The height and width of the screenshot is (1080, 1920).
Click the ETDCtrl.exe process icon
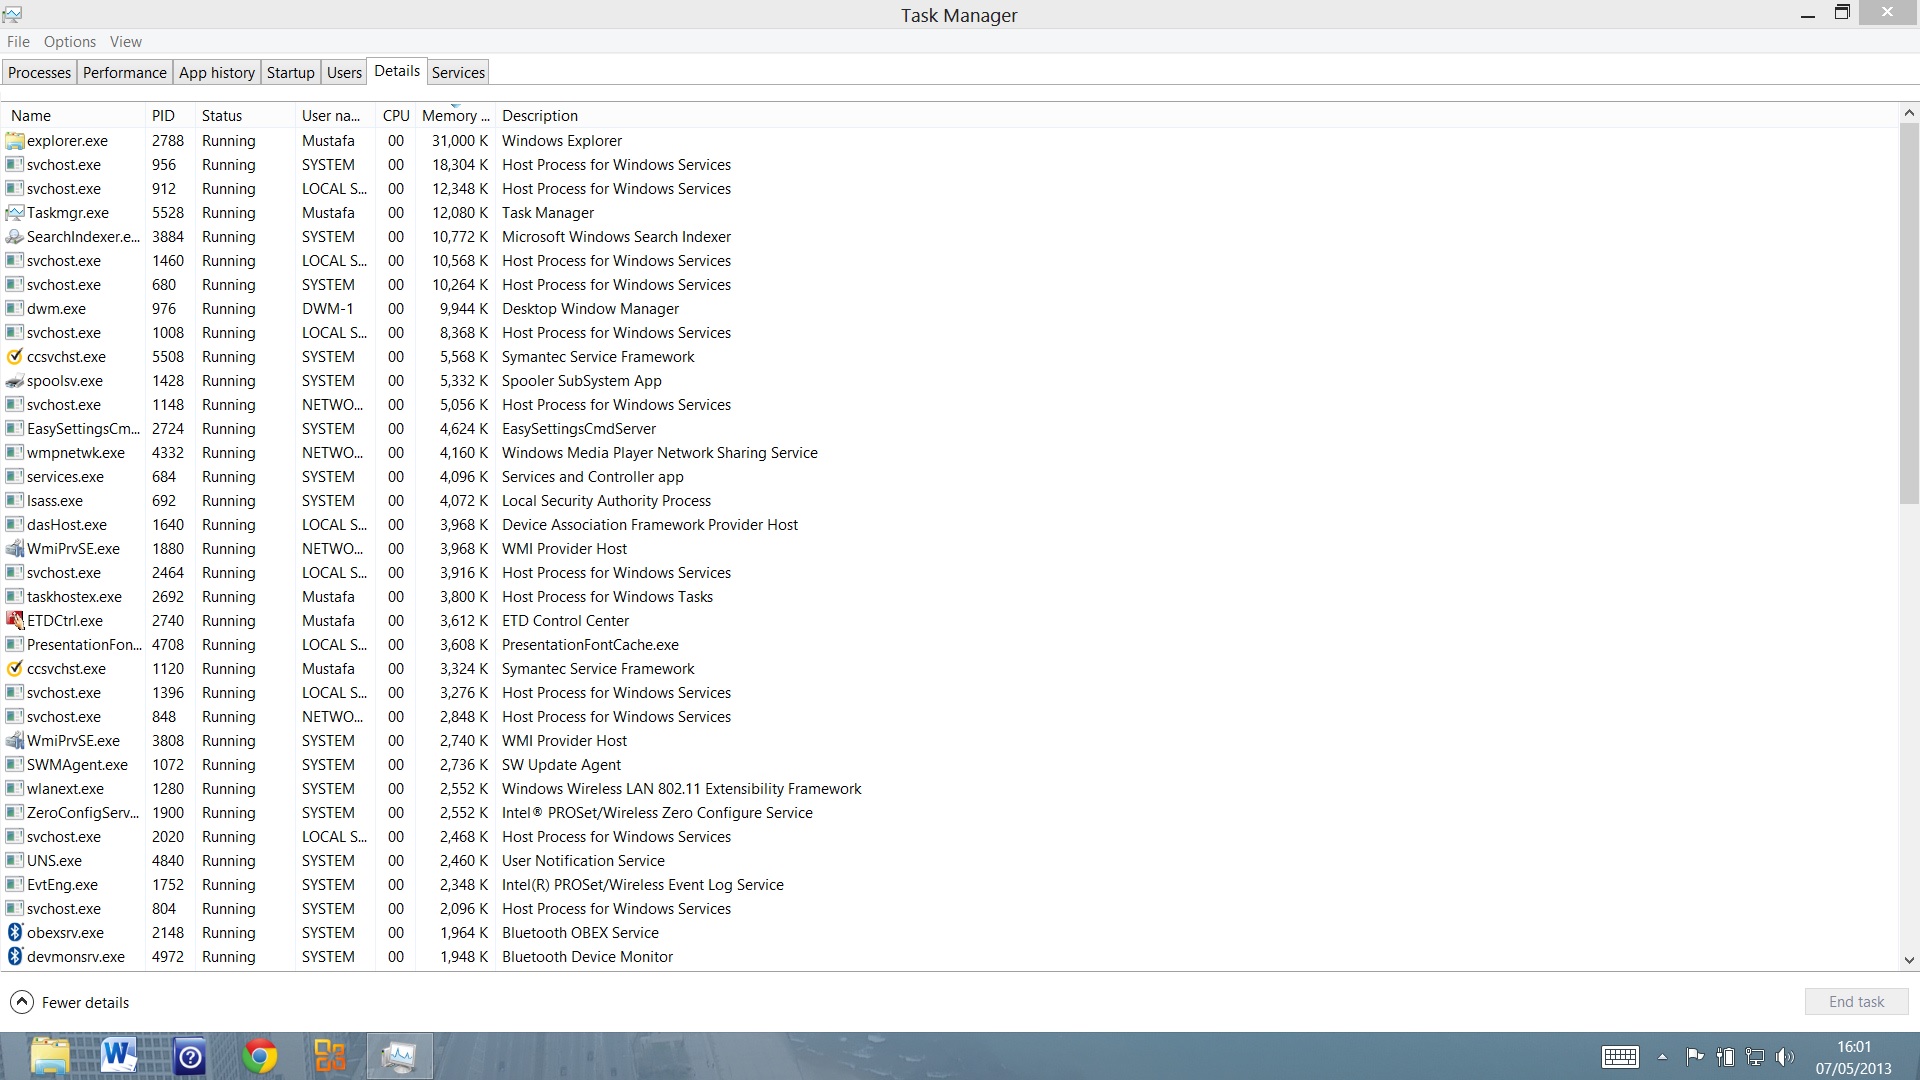[14, 621]
